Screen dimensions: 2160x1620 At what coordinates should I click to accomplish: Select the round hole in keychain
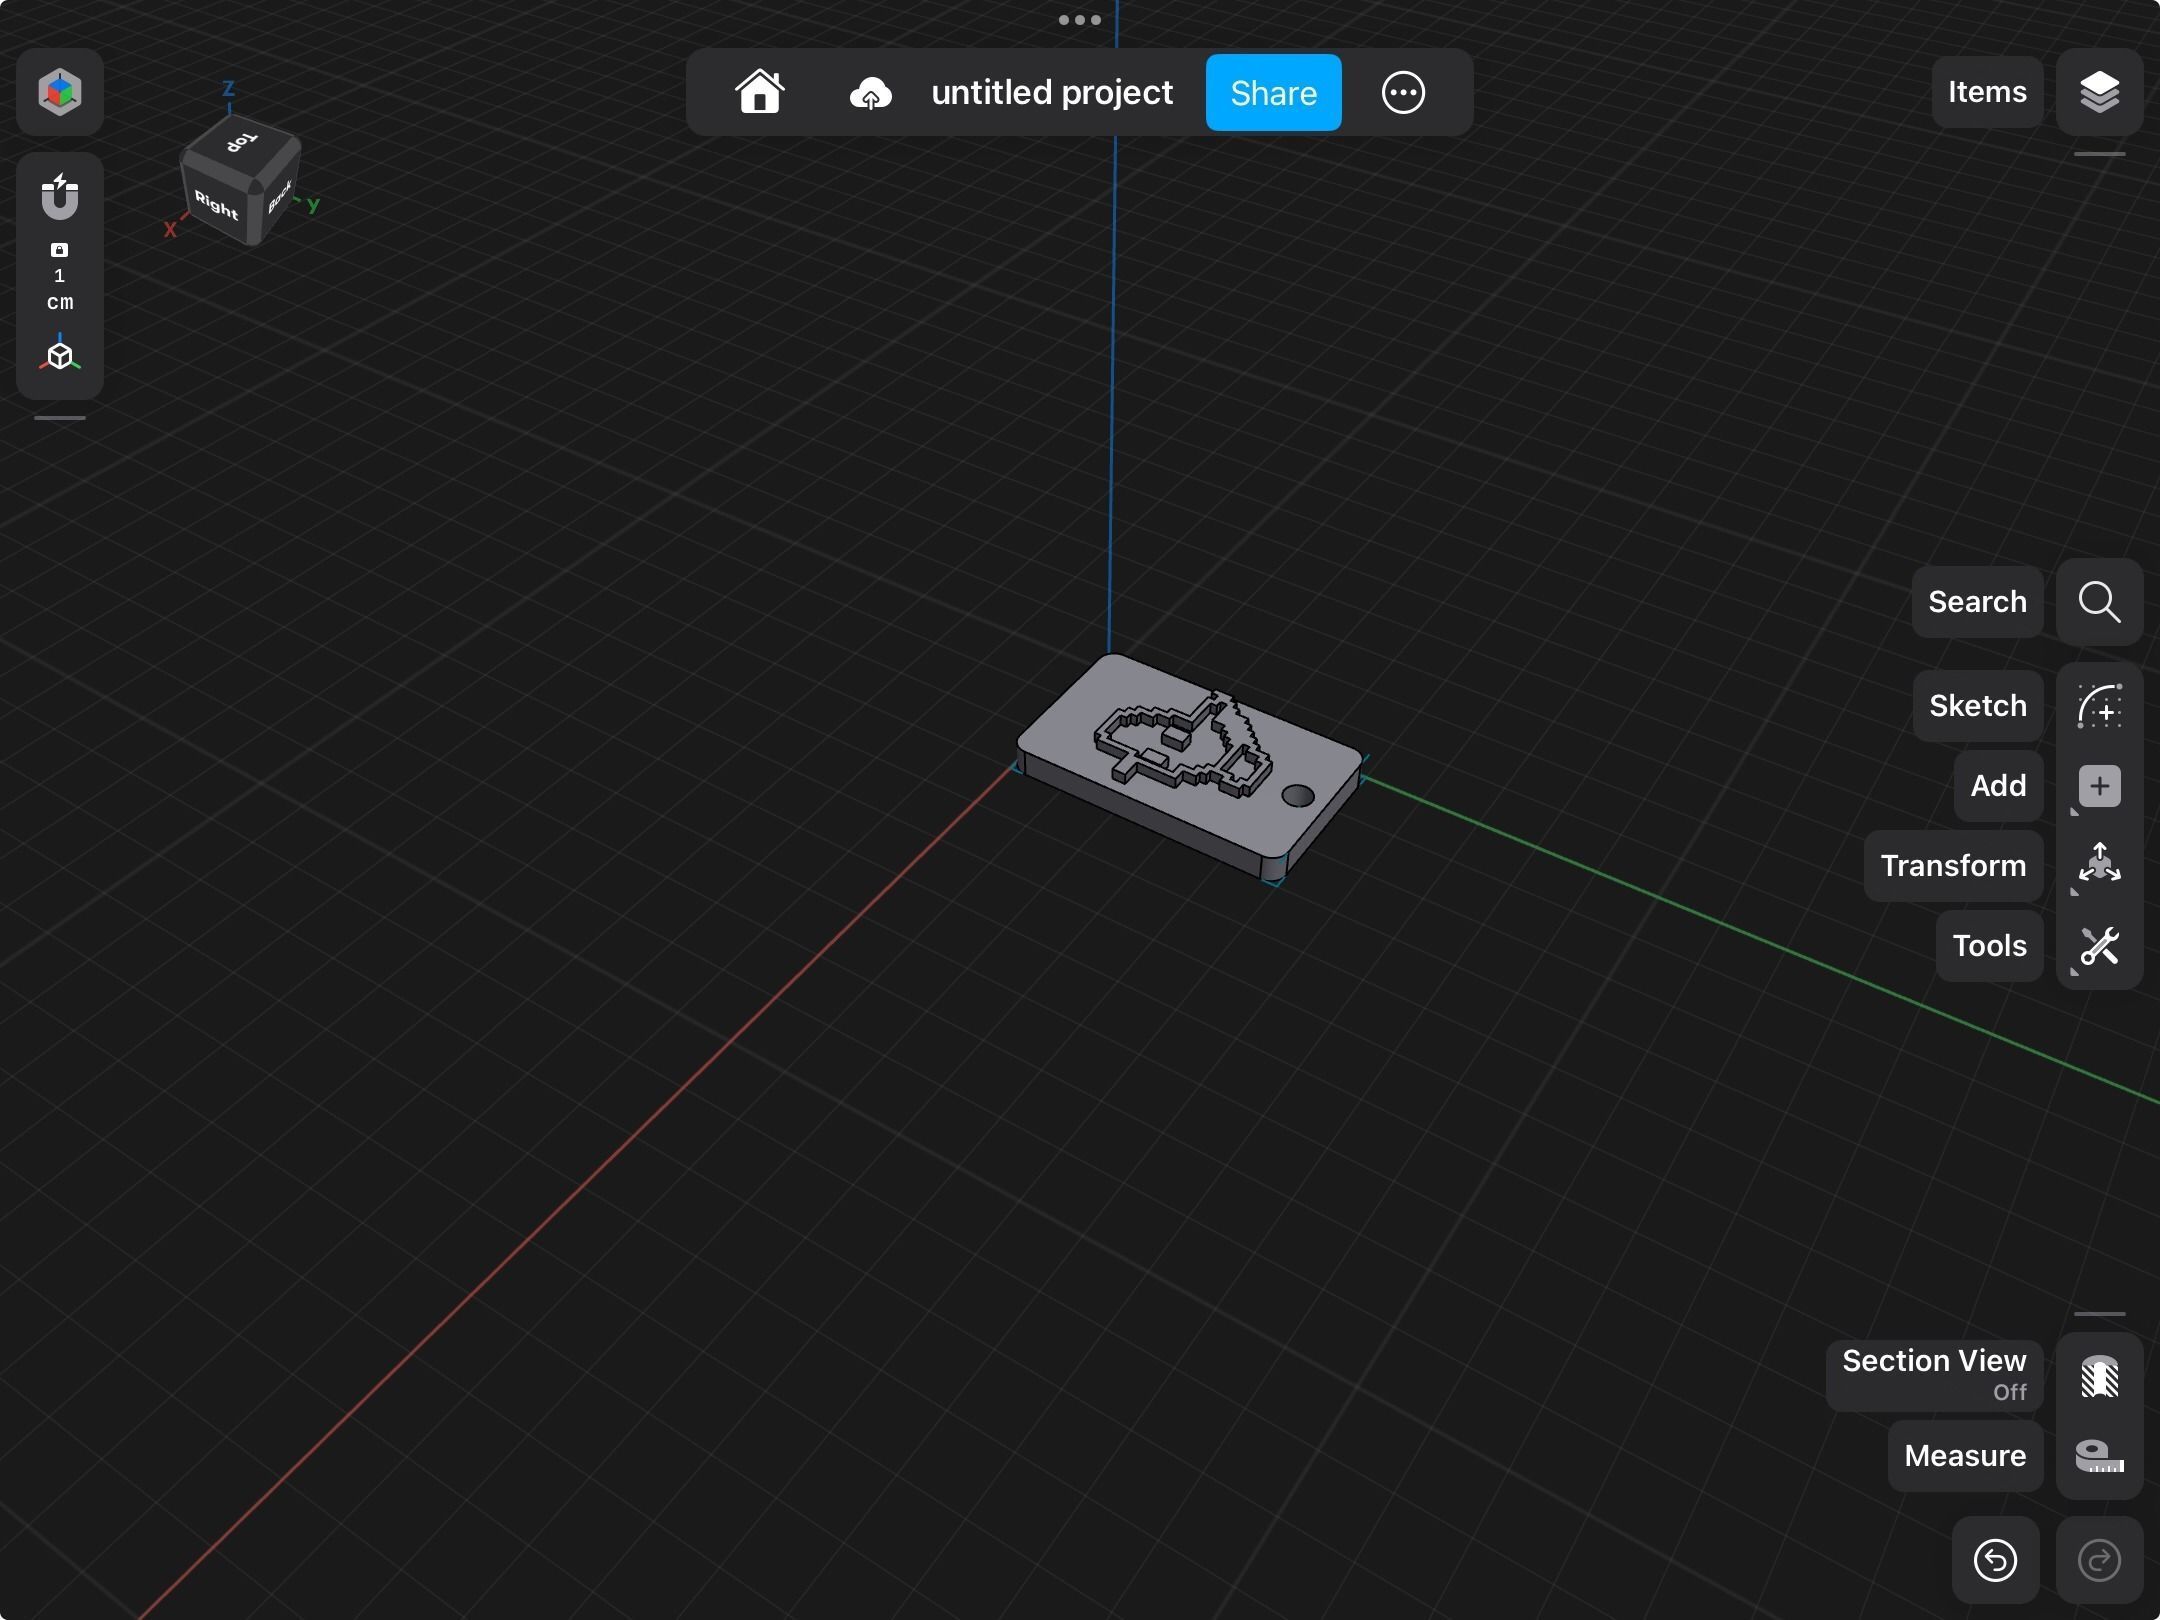click(x=1298, y=796)
